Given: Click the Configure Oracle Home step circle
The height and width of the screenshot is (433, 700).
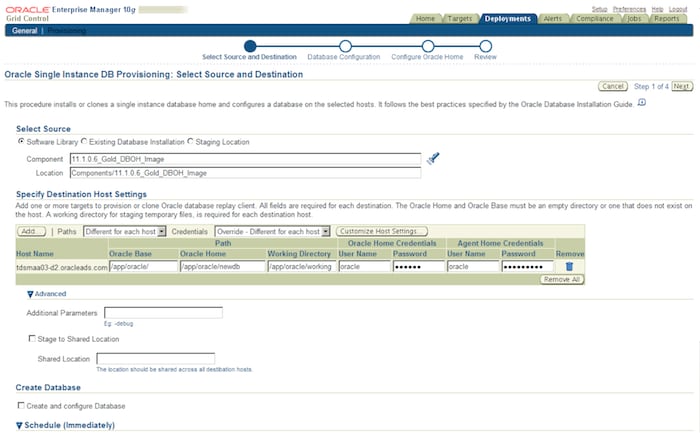Looking at the screenshot, I should click(x=427, y=45).
